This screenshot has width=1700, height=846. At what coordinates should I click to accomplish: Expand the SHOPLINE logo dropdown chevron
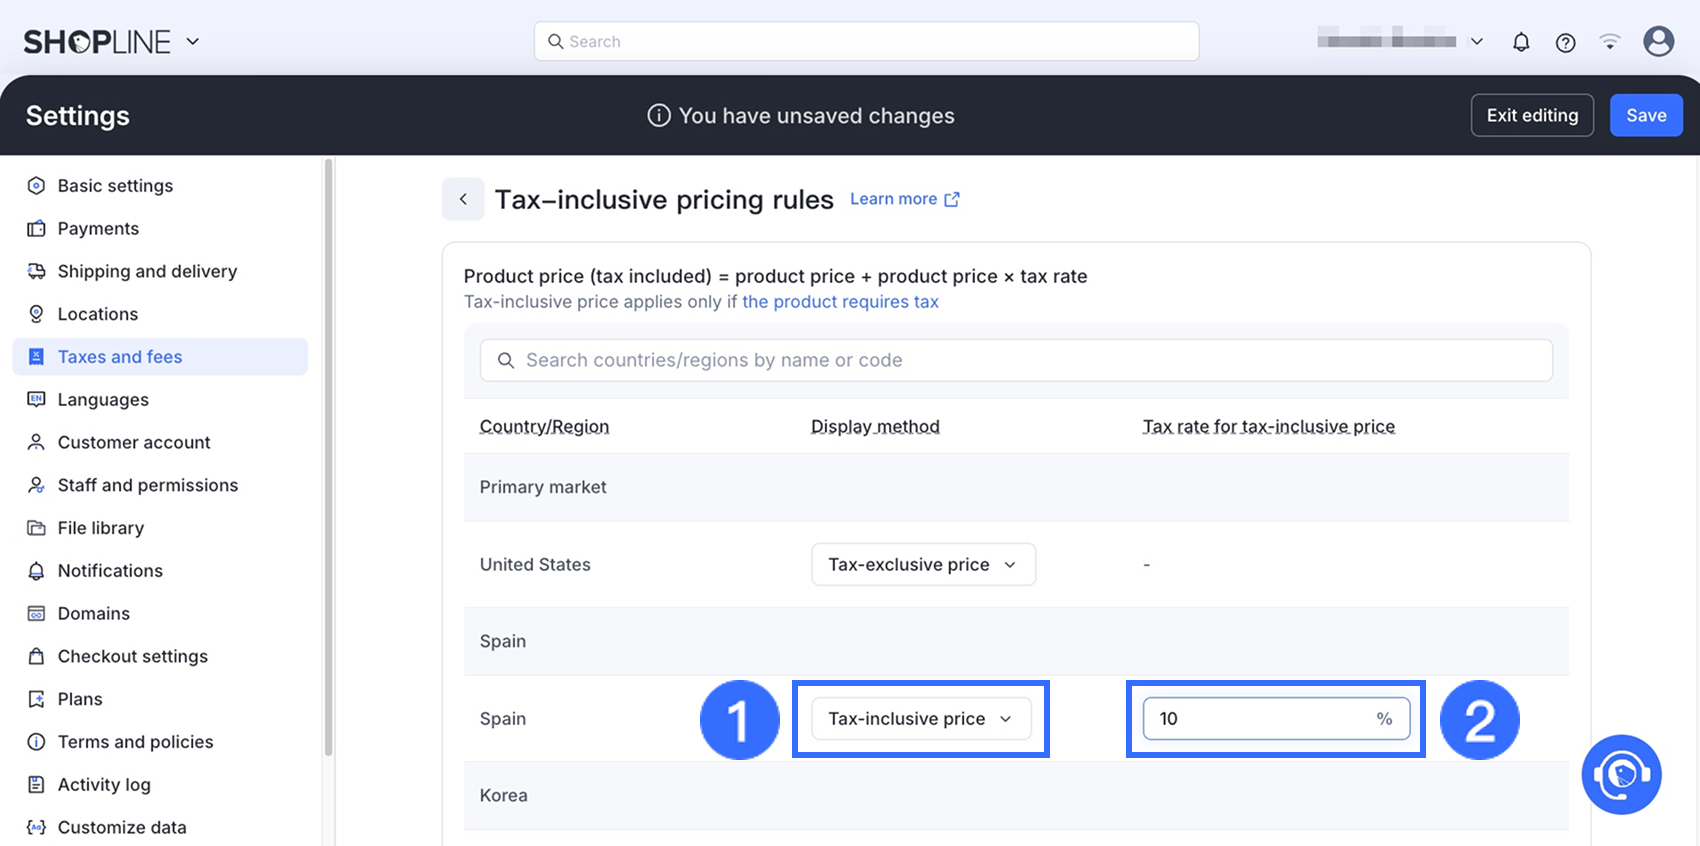(x=193, y=41)
